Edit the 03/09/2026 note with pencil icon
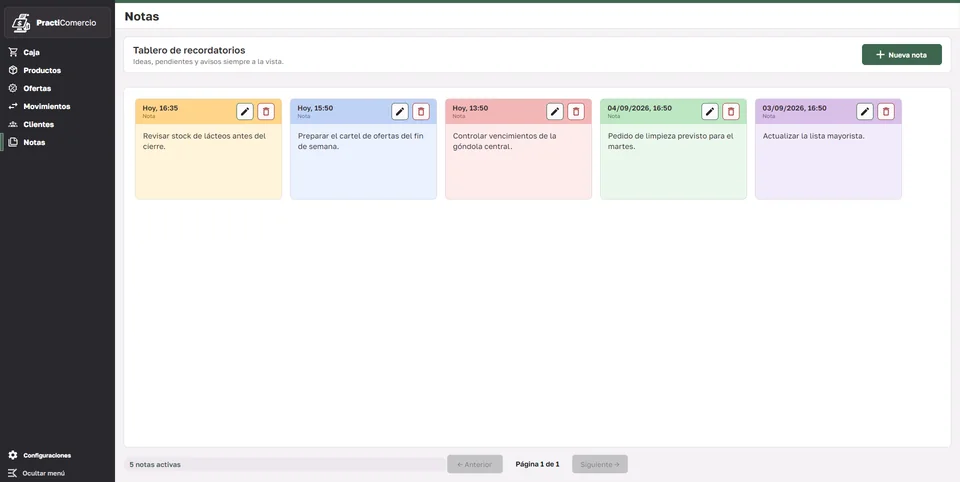 [x=864, y=111]
